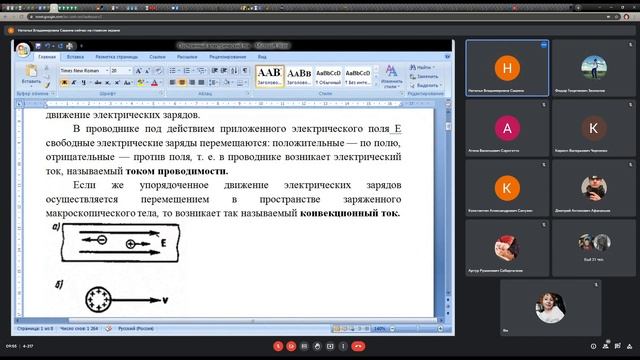This screenshot has width=640, height=360.
Task: Apply the first Заголовок heading style
Action: coord(269,76)
